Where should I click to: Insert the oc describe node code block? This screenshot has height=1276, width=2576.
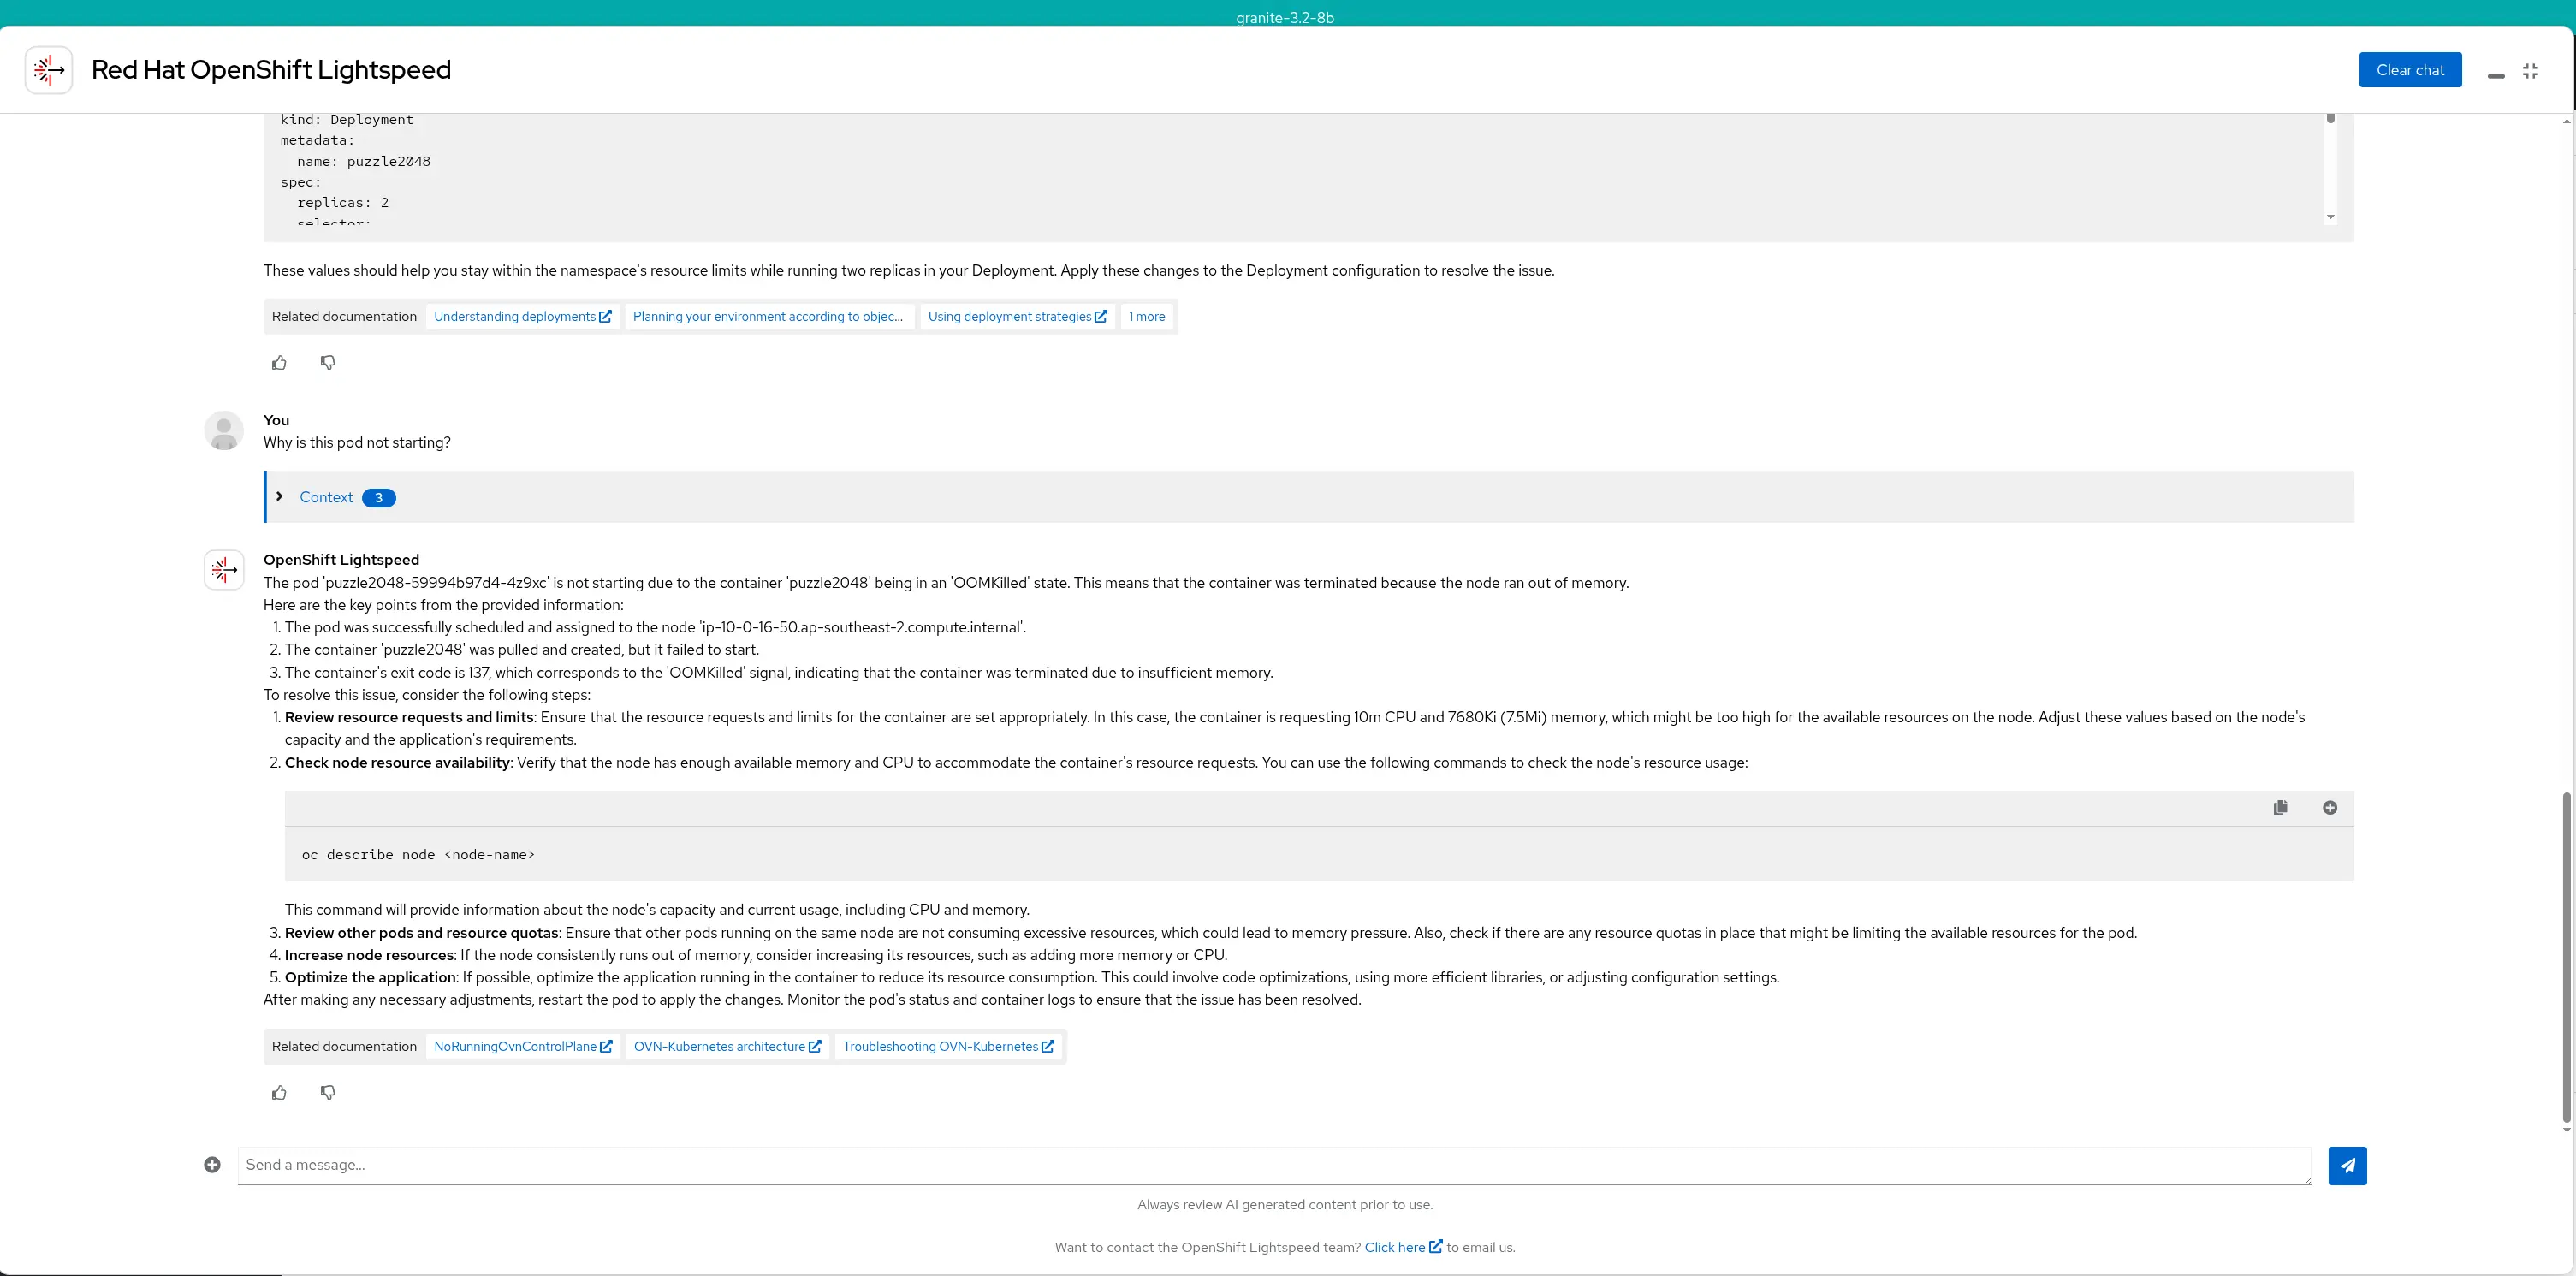(2330, 808)
